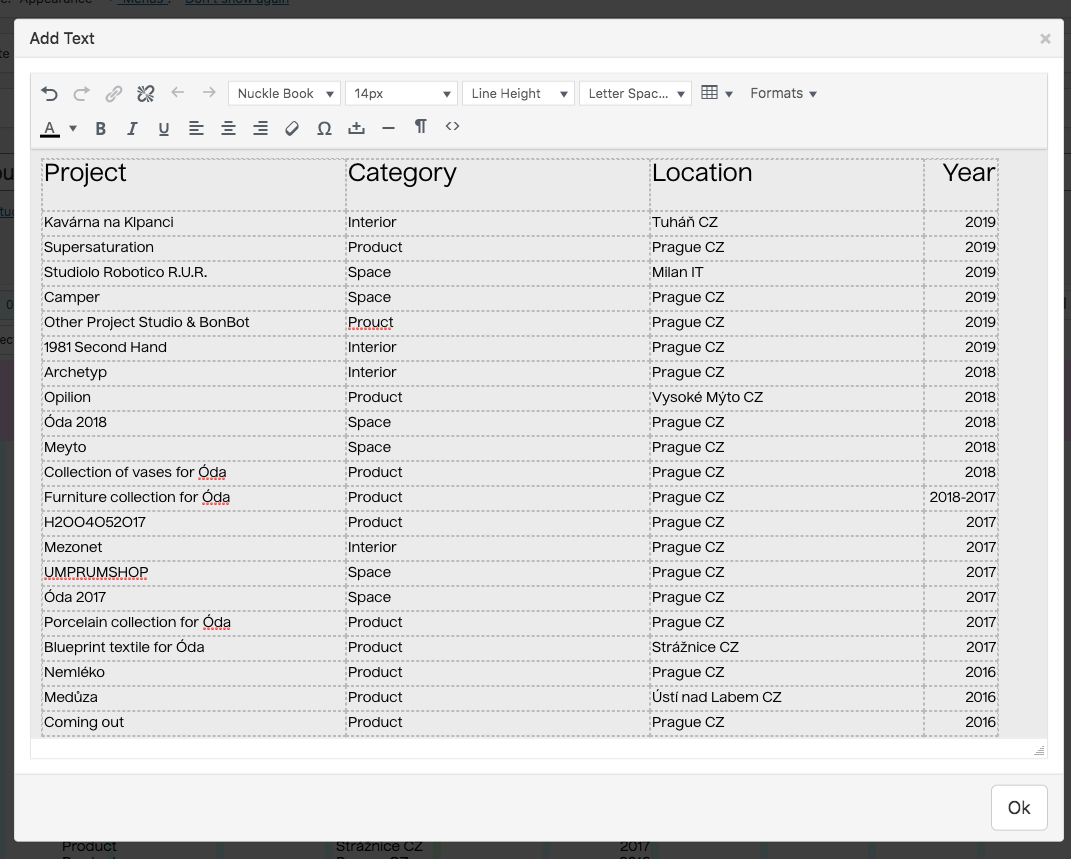1071x859 pixels.
Task: Align text to center
Action: [x=228, y=128]
